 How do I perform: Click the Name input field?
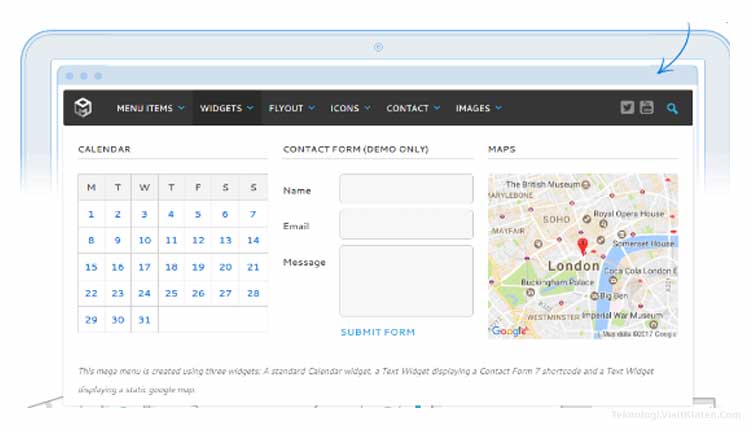pyautogui.click(x=406, y=188)
